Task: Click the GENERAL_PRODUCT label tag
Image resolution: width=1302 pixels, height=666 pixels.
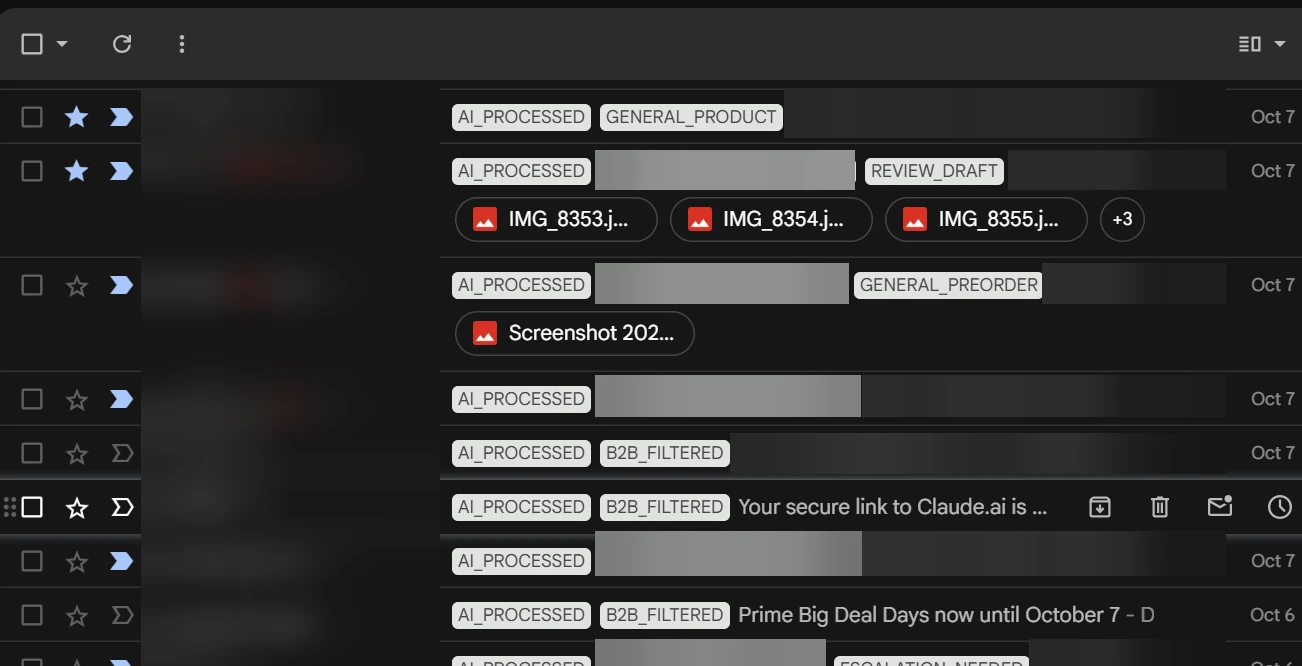Action: pos(691,117)
